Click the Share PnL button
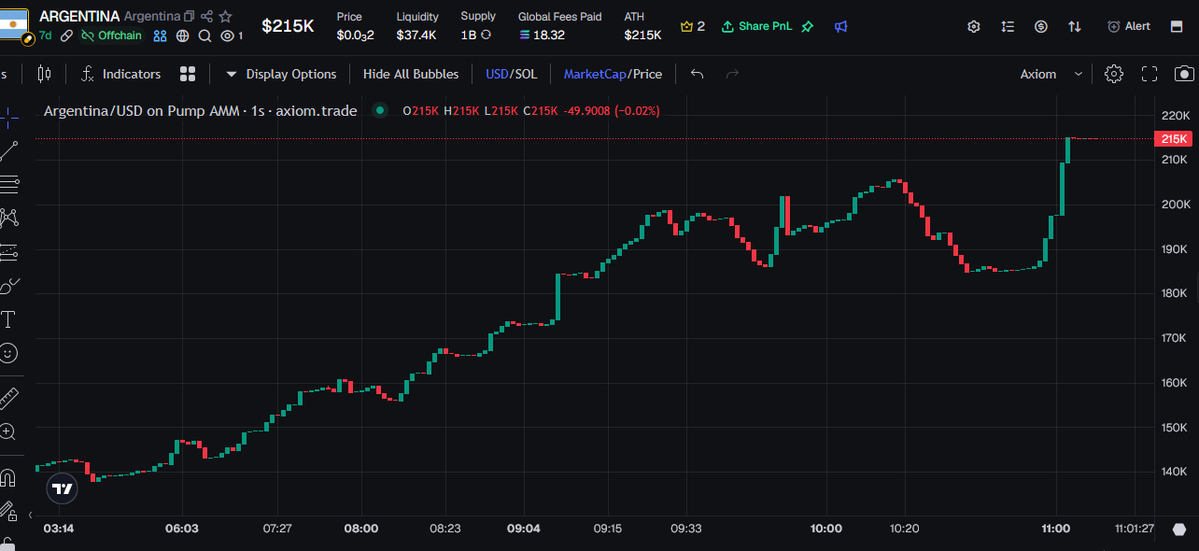 pyautogui.click(x=759, y=26)
